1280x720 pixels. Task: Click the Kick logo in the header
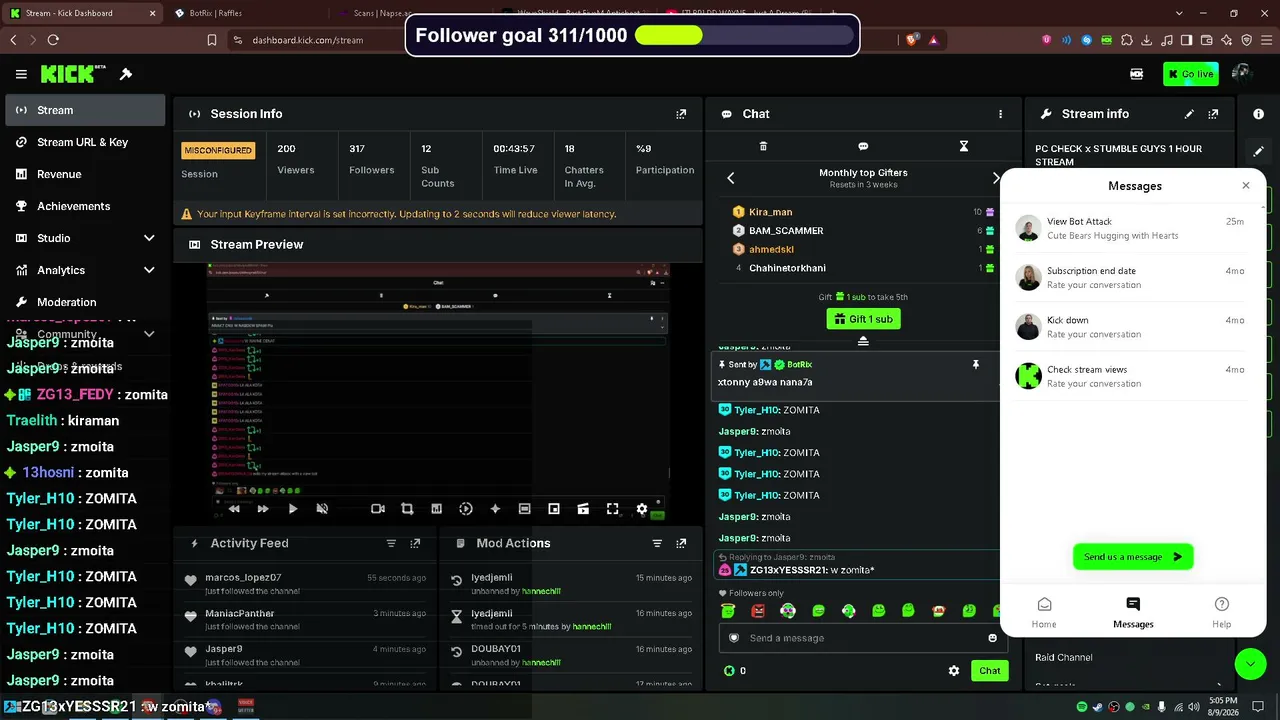(73, 74)
